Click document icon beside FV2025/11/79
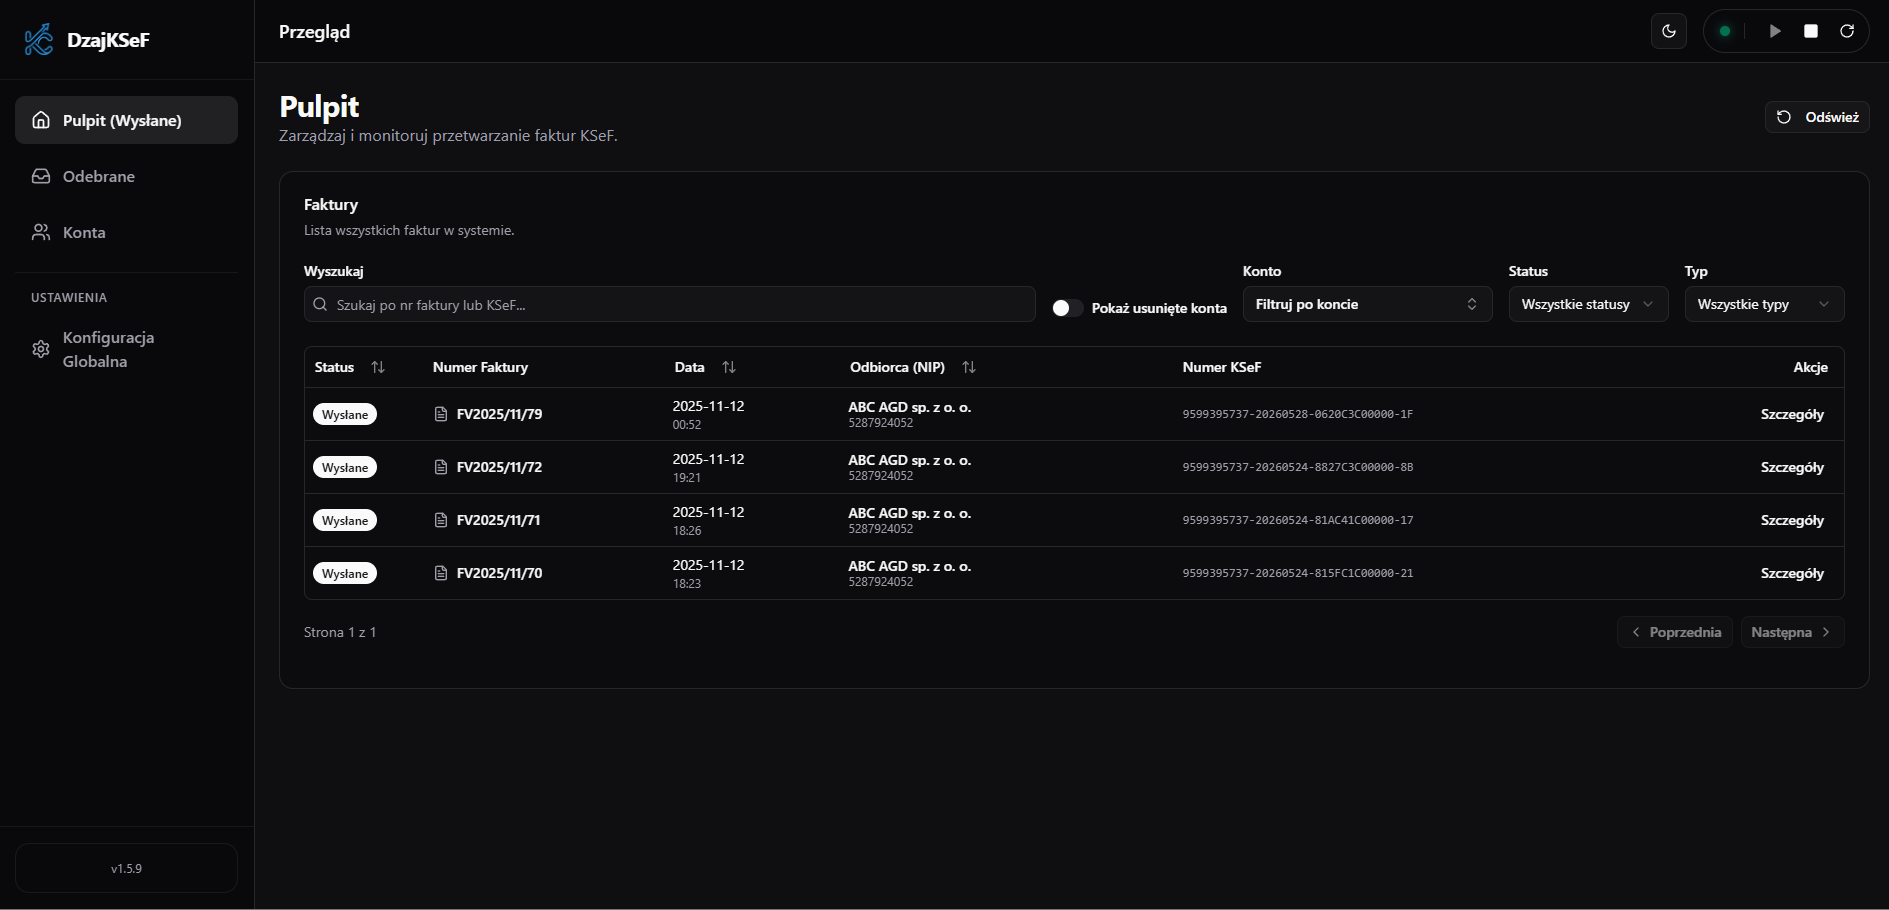1889x910 pixels. coord(441,414)
